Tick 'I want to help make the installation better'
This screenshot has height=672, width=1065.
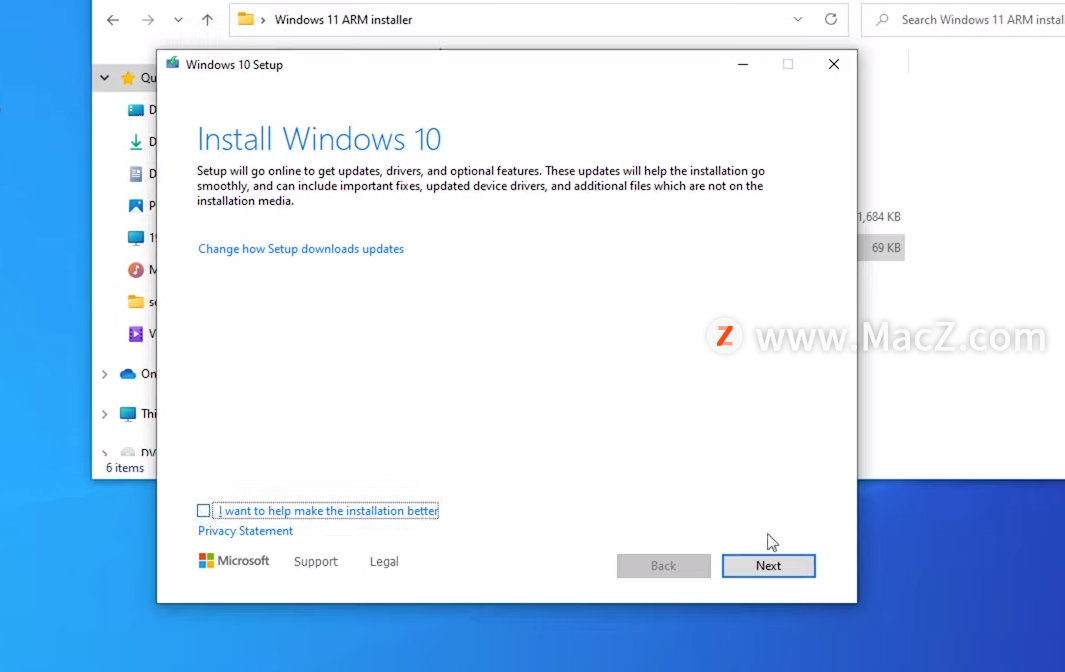pyautogui.click(x=203, y=510)
